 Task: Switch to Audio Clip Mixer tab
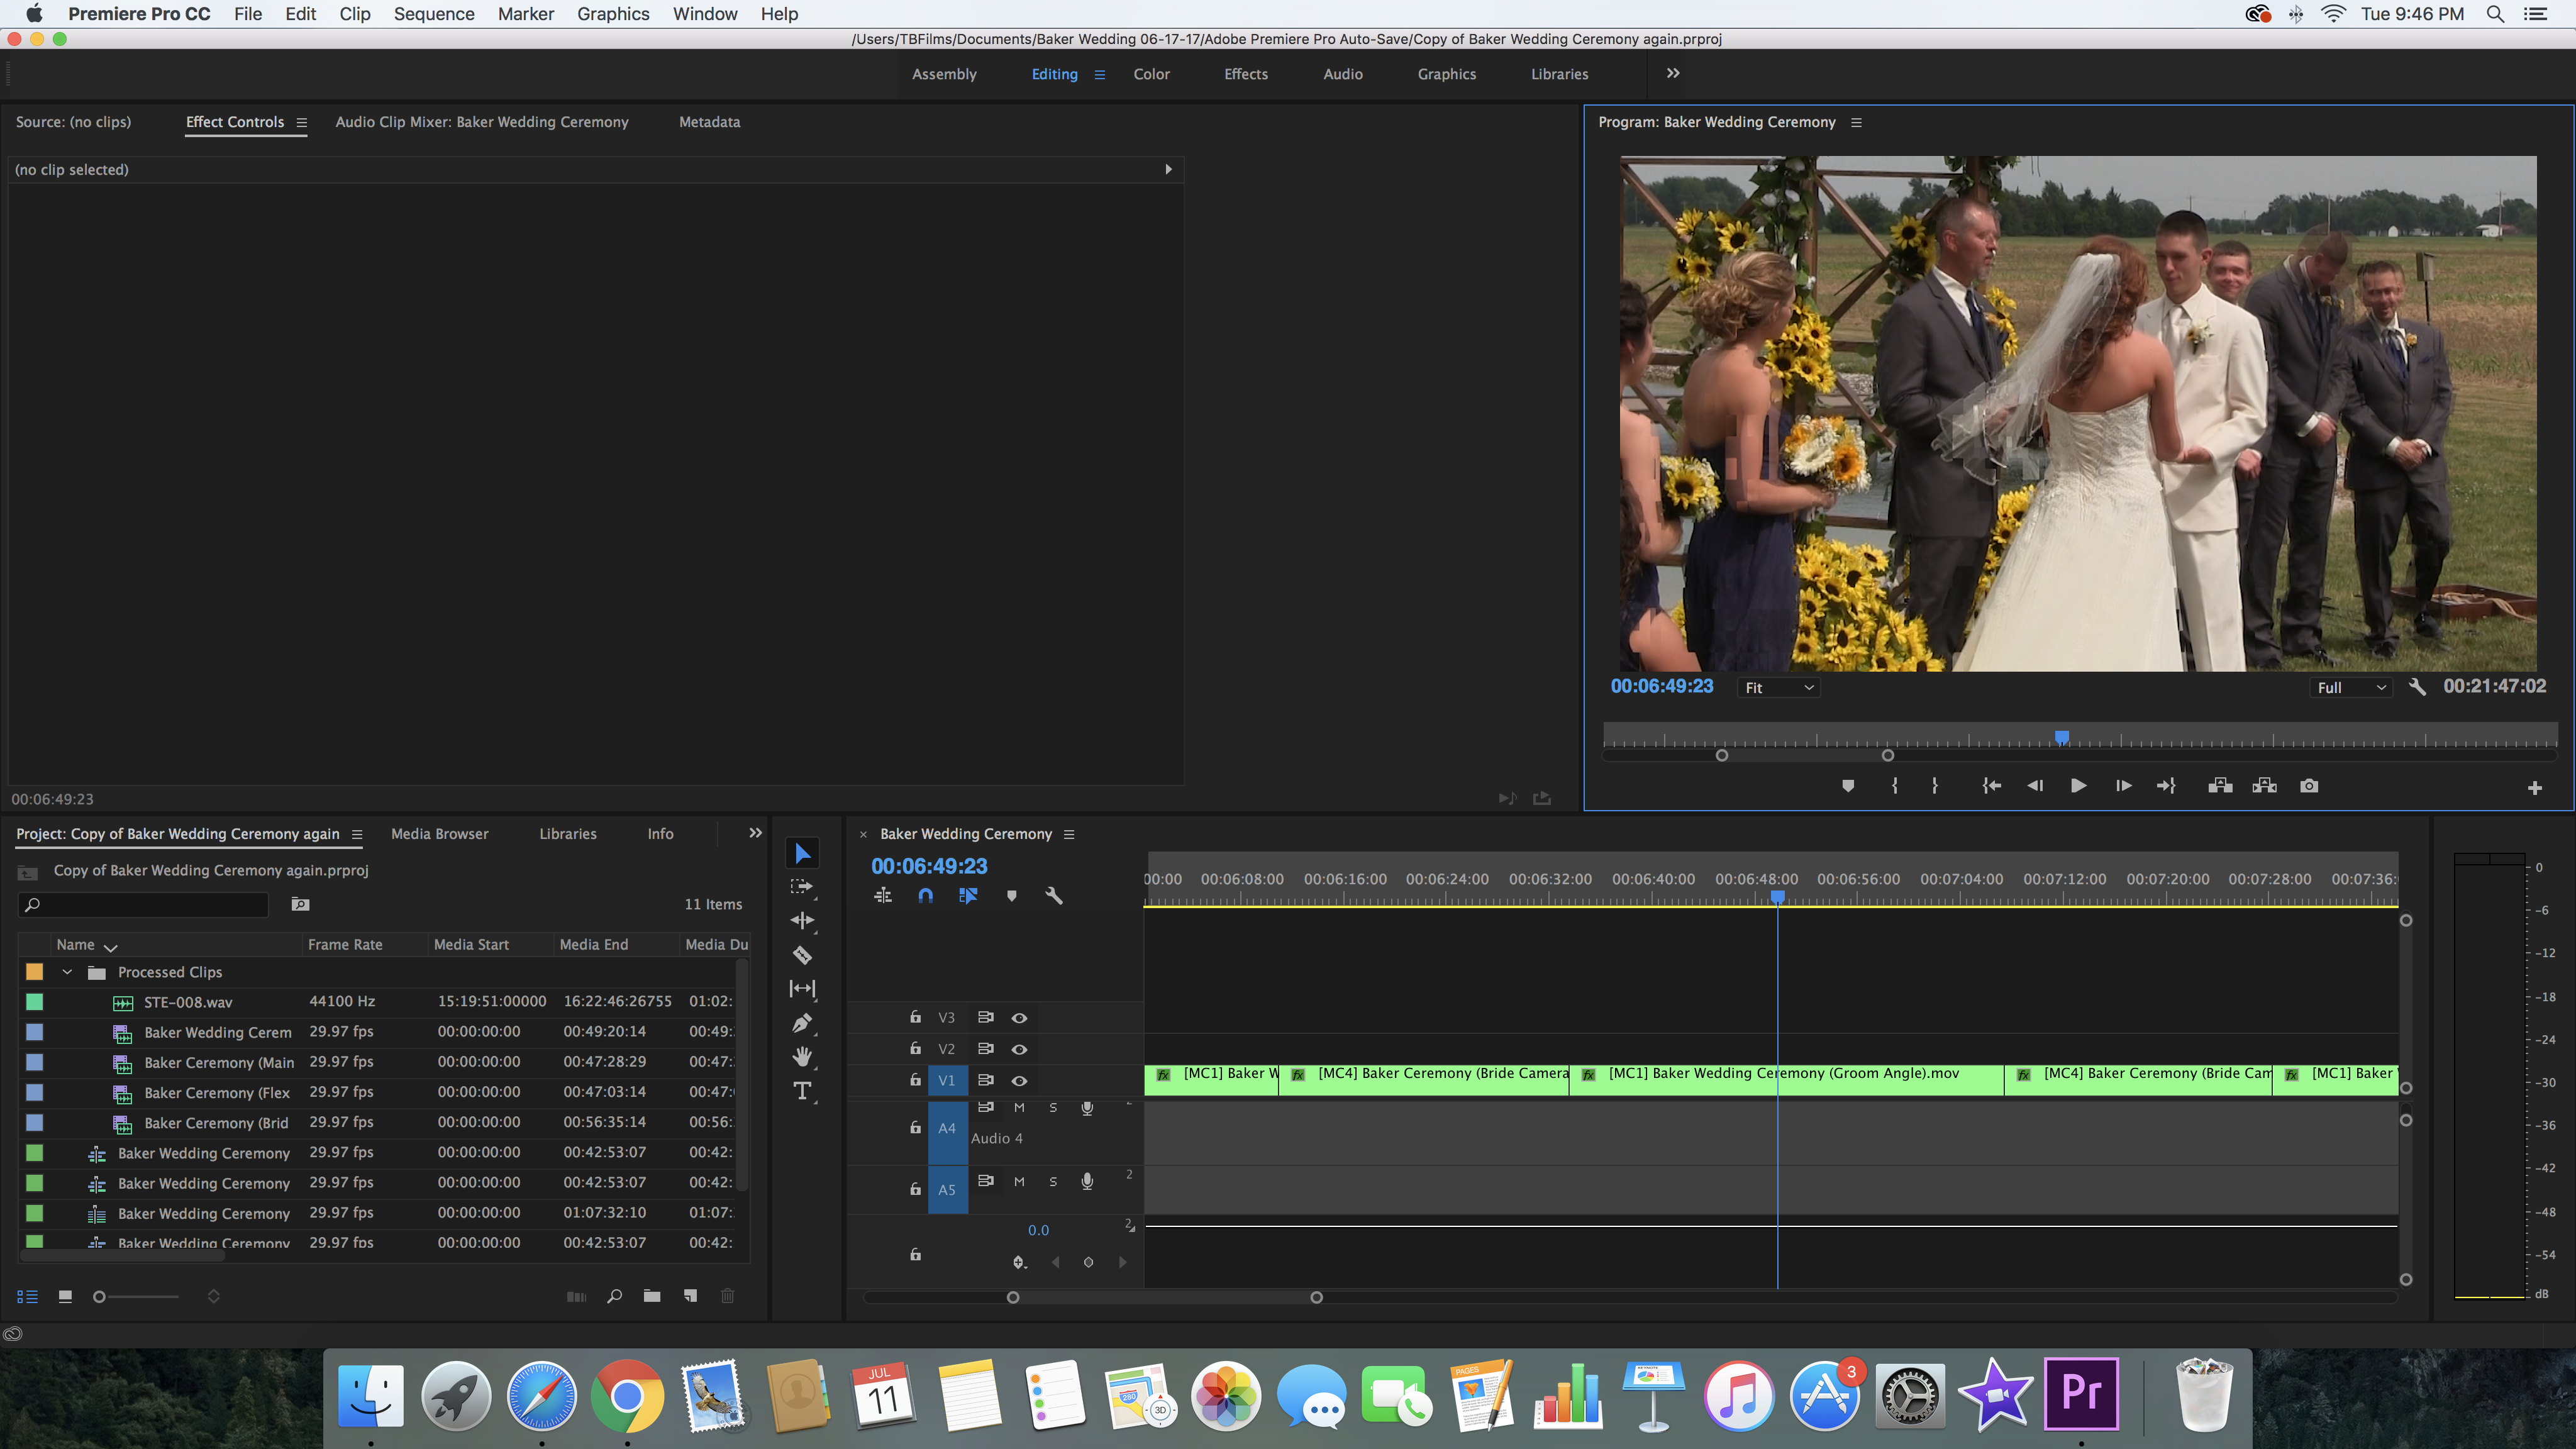pyautogui.click(x=482, y=122)
